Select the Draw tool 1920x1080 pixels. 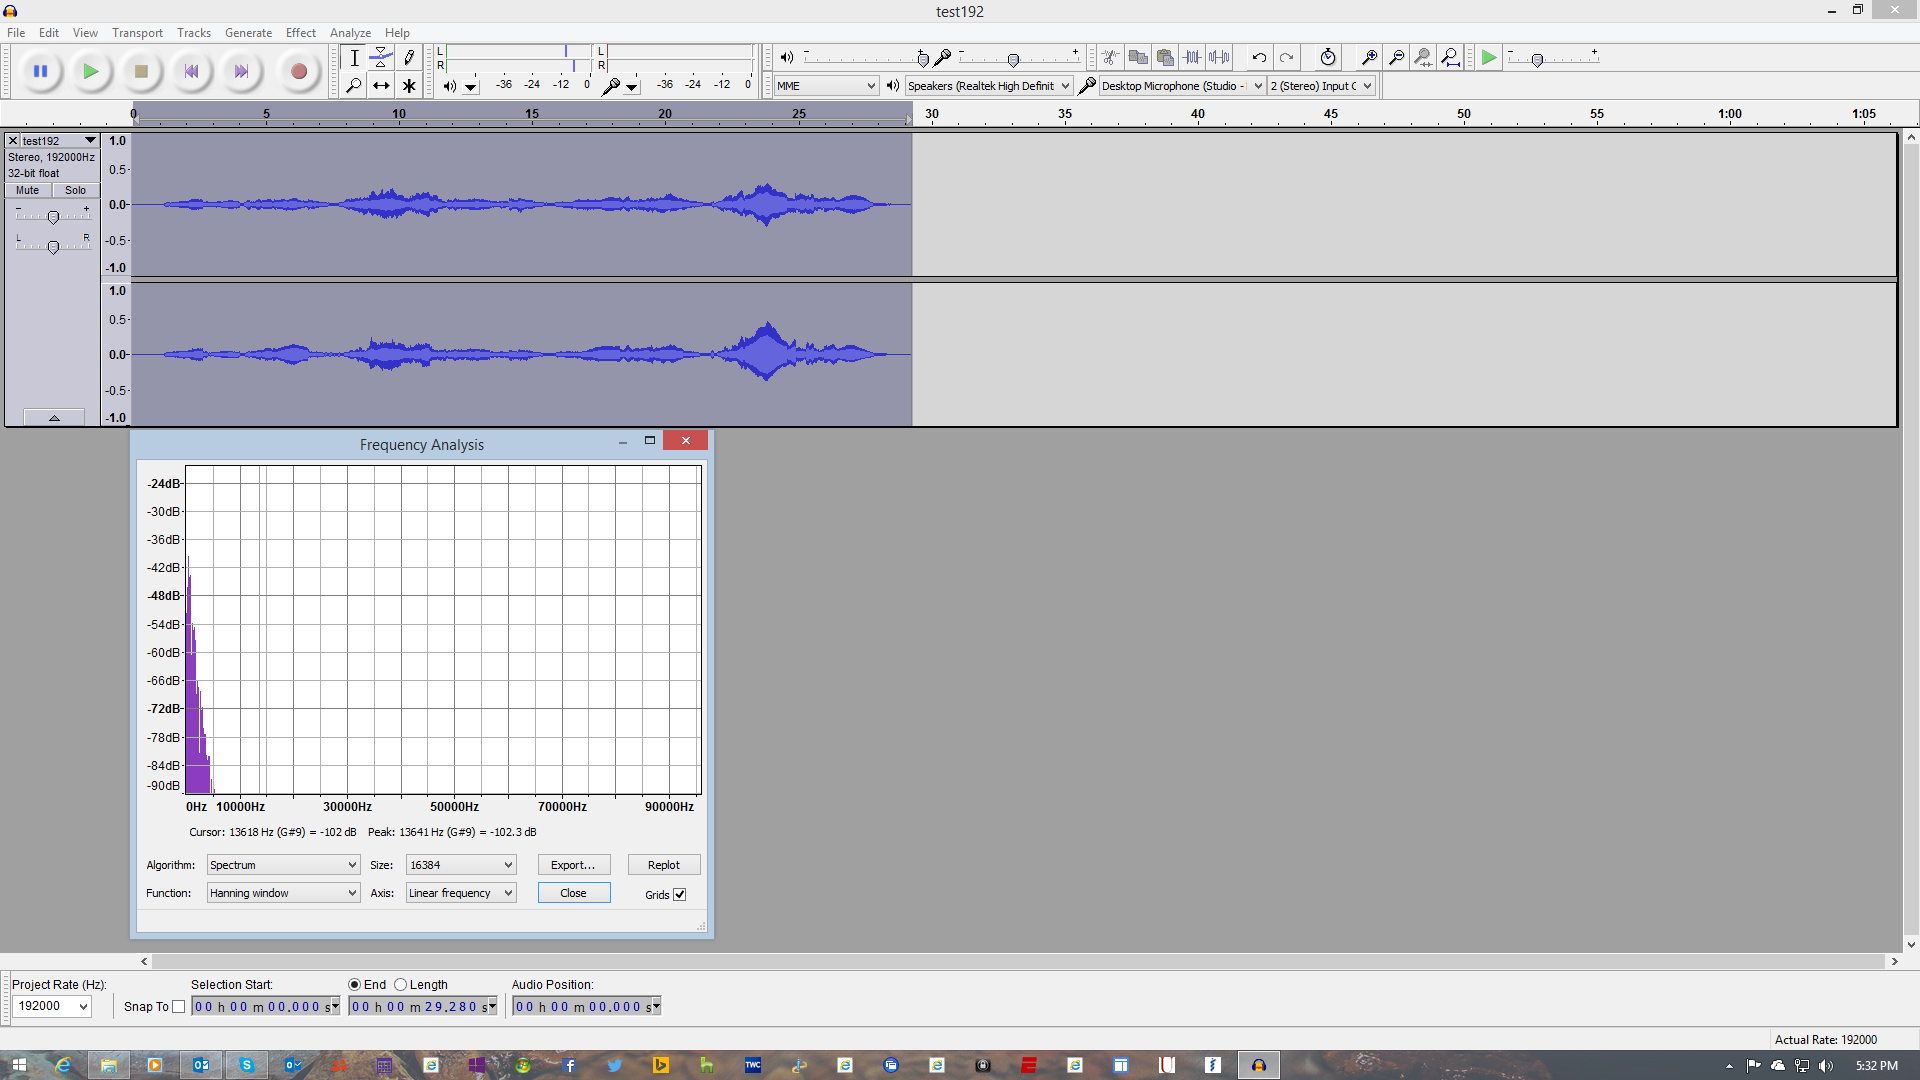point(409,58)
